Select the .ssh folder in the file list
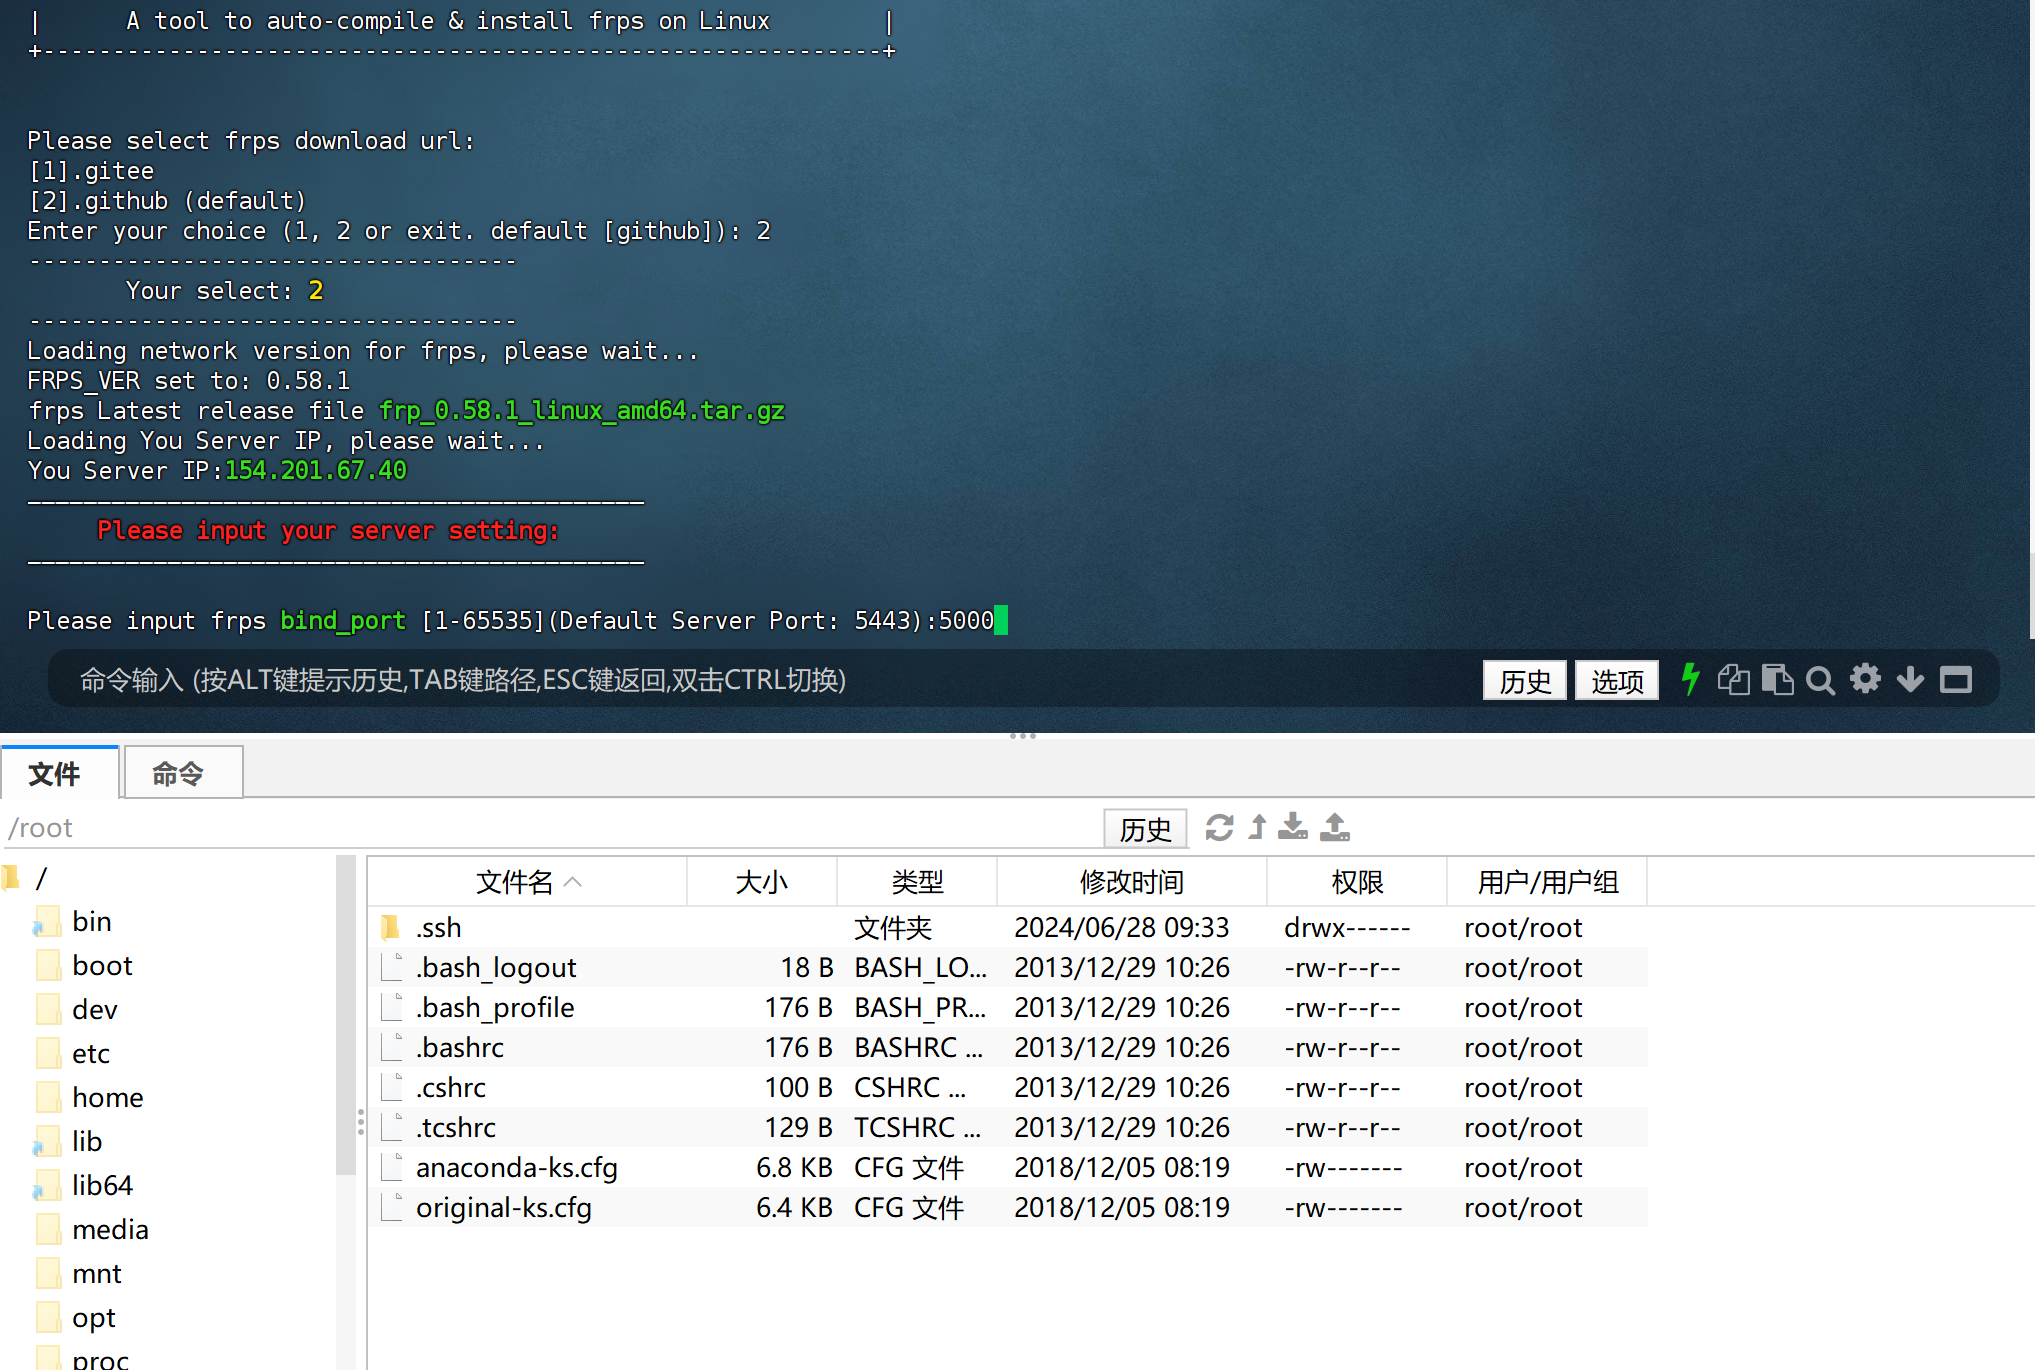Screen dimensions: 2035x1370 tap(438, 927)
